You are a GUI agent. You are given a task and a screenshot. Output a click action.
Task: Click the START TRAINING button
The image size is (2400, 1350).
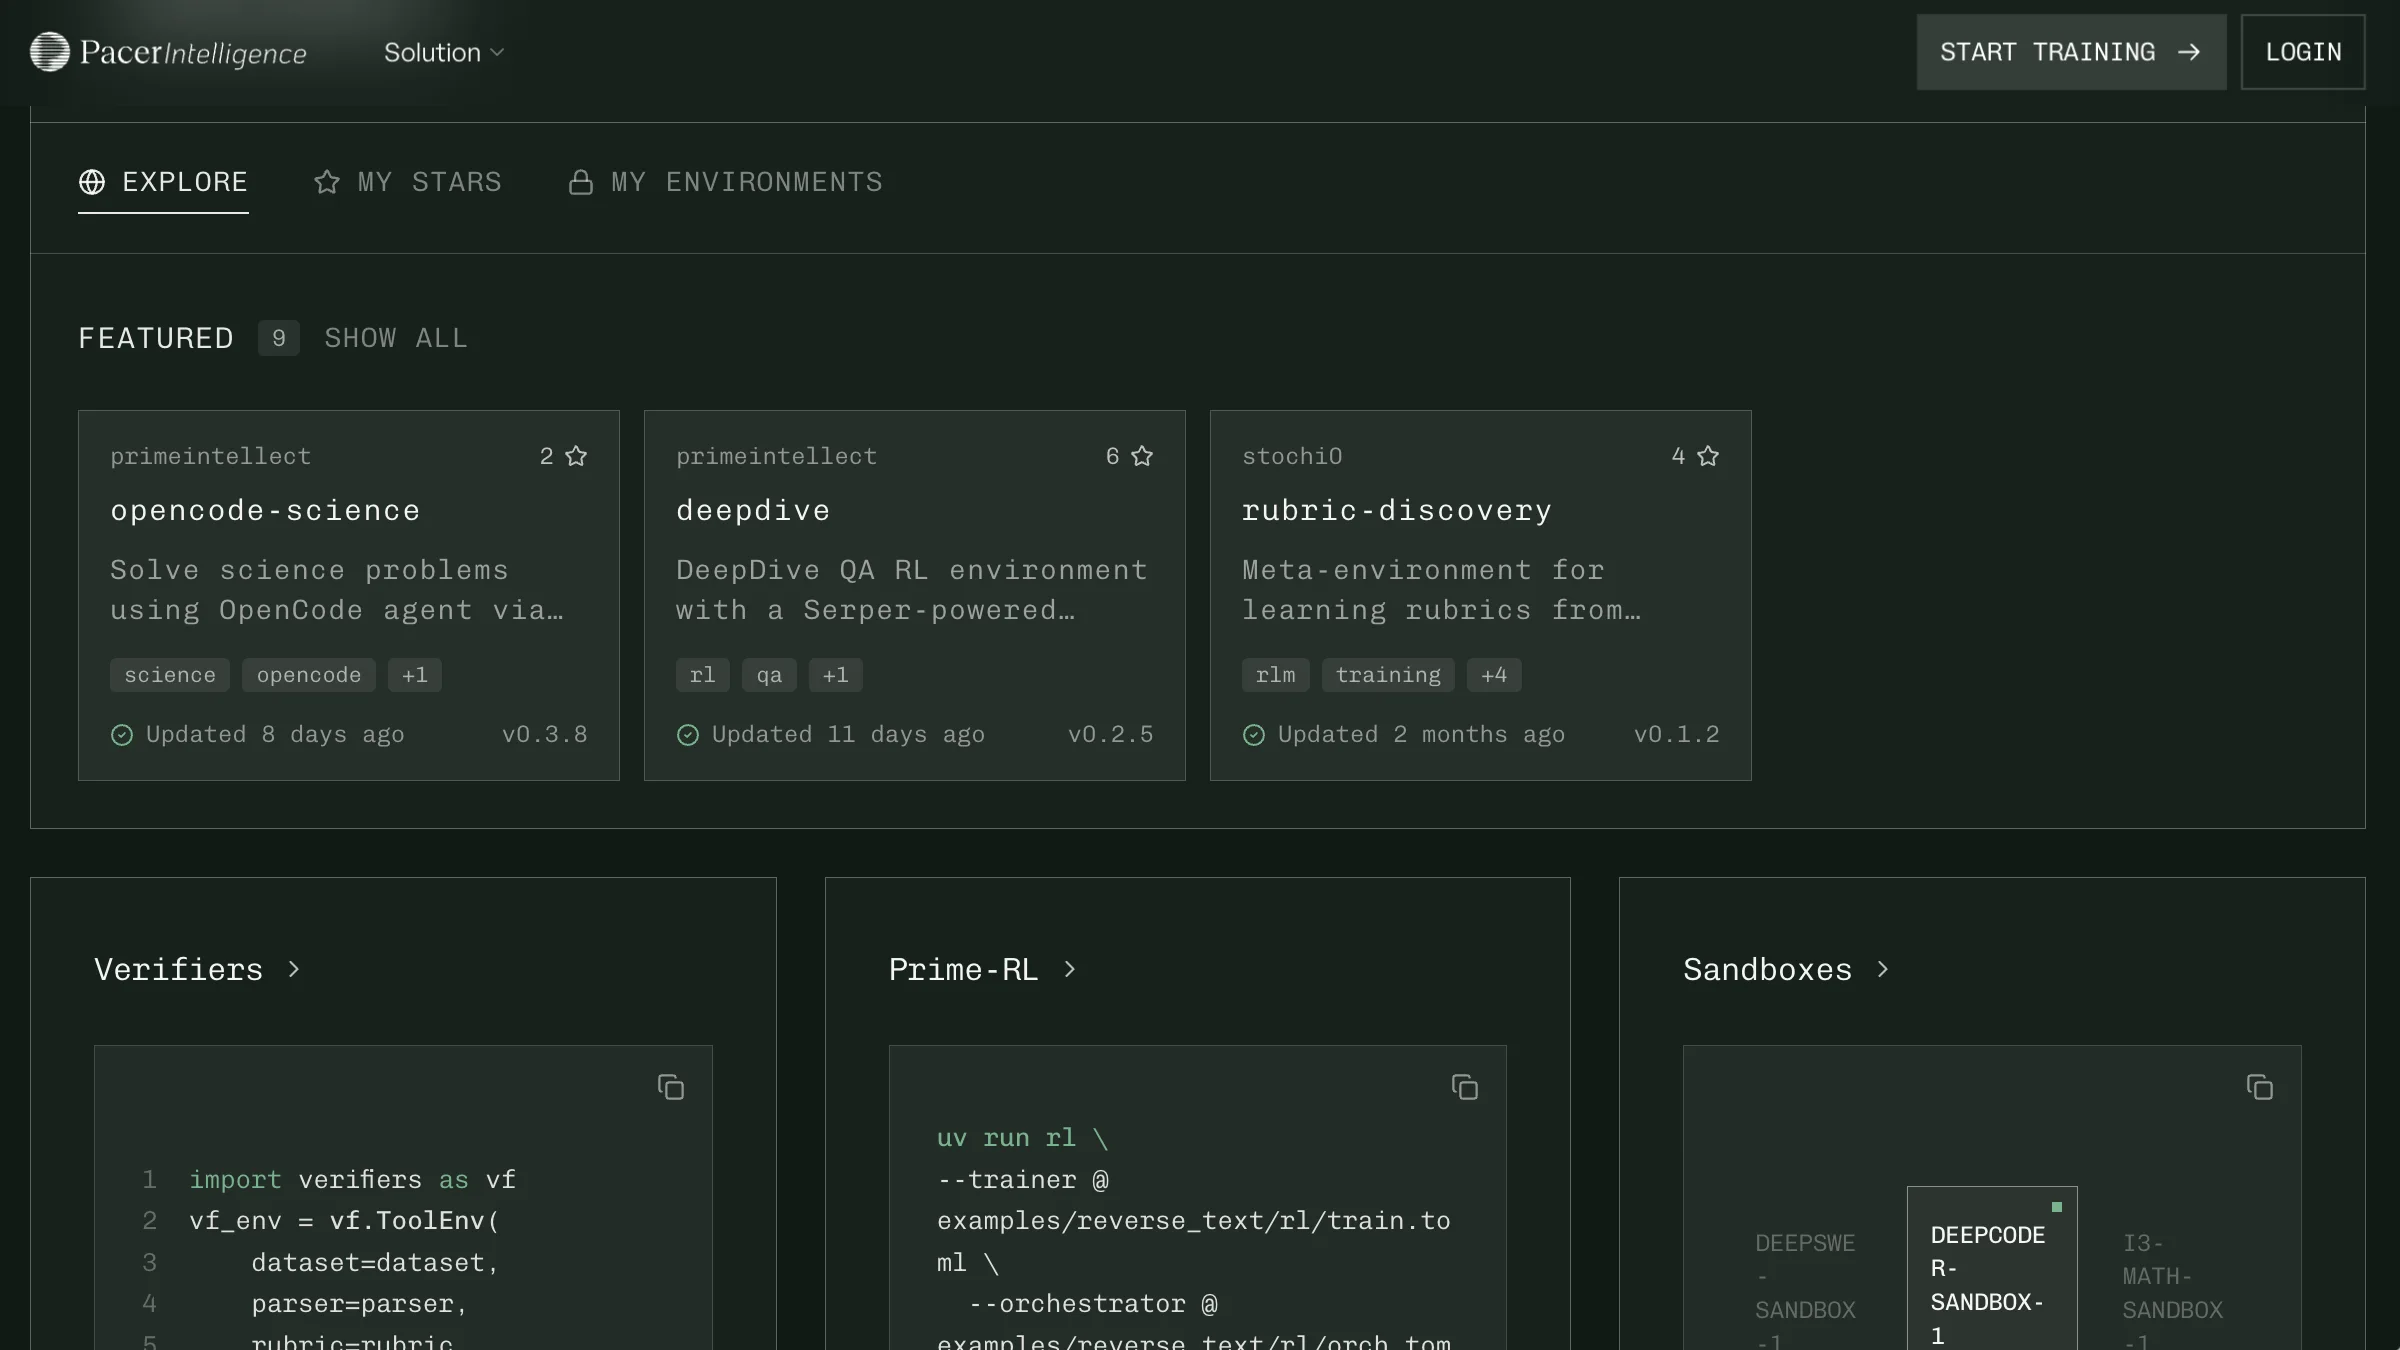(2071, 52)
